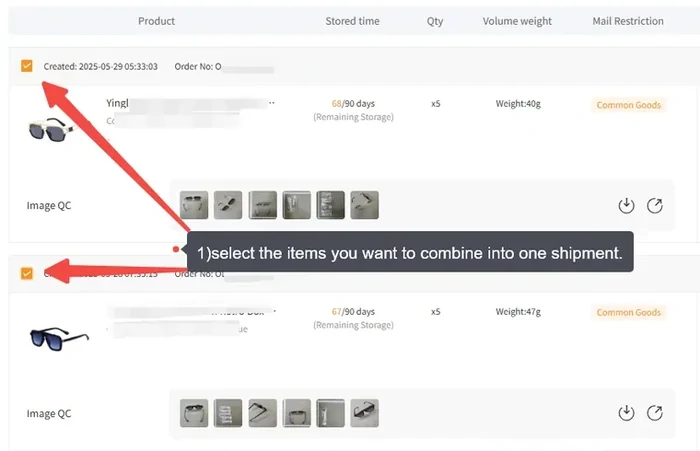
Task: View fifth QC photo of the 40g order
Action: pyautogui.click(x=330, y=205)
